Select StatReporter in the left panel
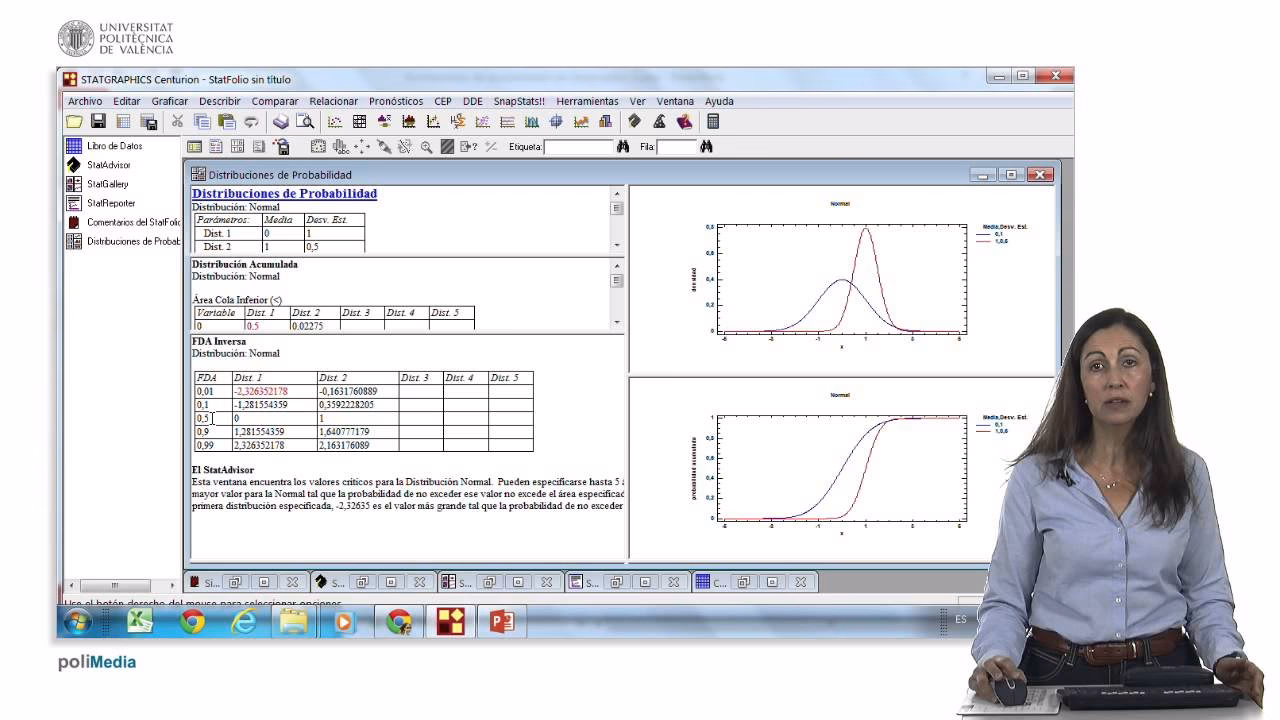 (110, 203)
